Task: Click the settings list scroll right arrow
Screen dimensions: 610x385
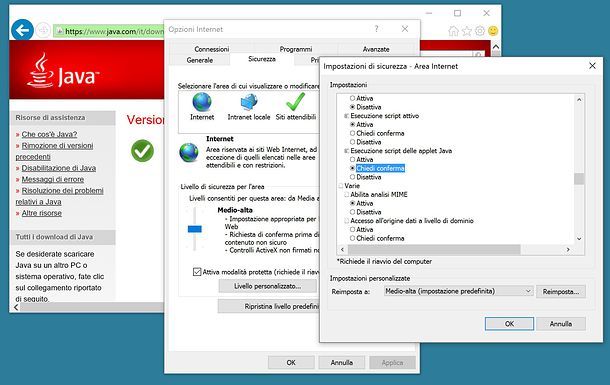Action: tap(568, 249)
